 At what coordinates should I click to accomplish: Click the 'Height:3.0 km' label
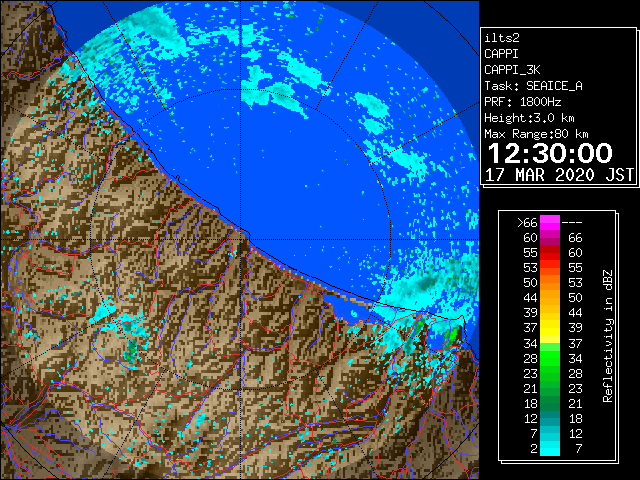[529, 118]
